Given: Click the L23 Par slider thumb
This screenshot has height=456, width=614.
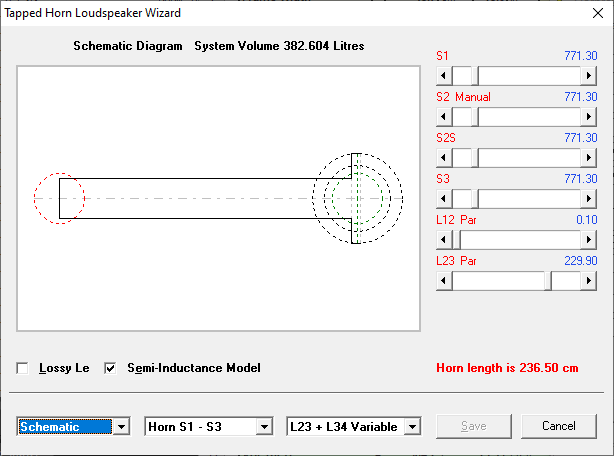Looking at the screenshot, I should tap(548, 281).
